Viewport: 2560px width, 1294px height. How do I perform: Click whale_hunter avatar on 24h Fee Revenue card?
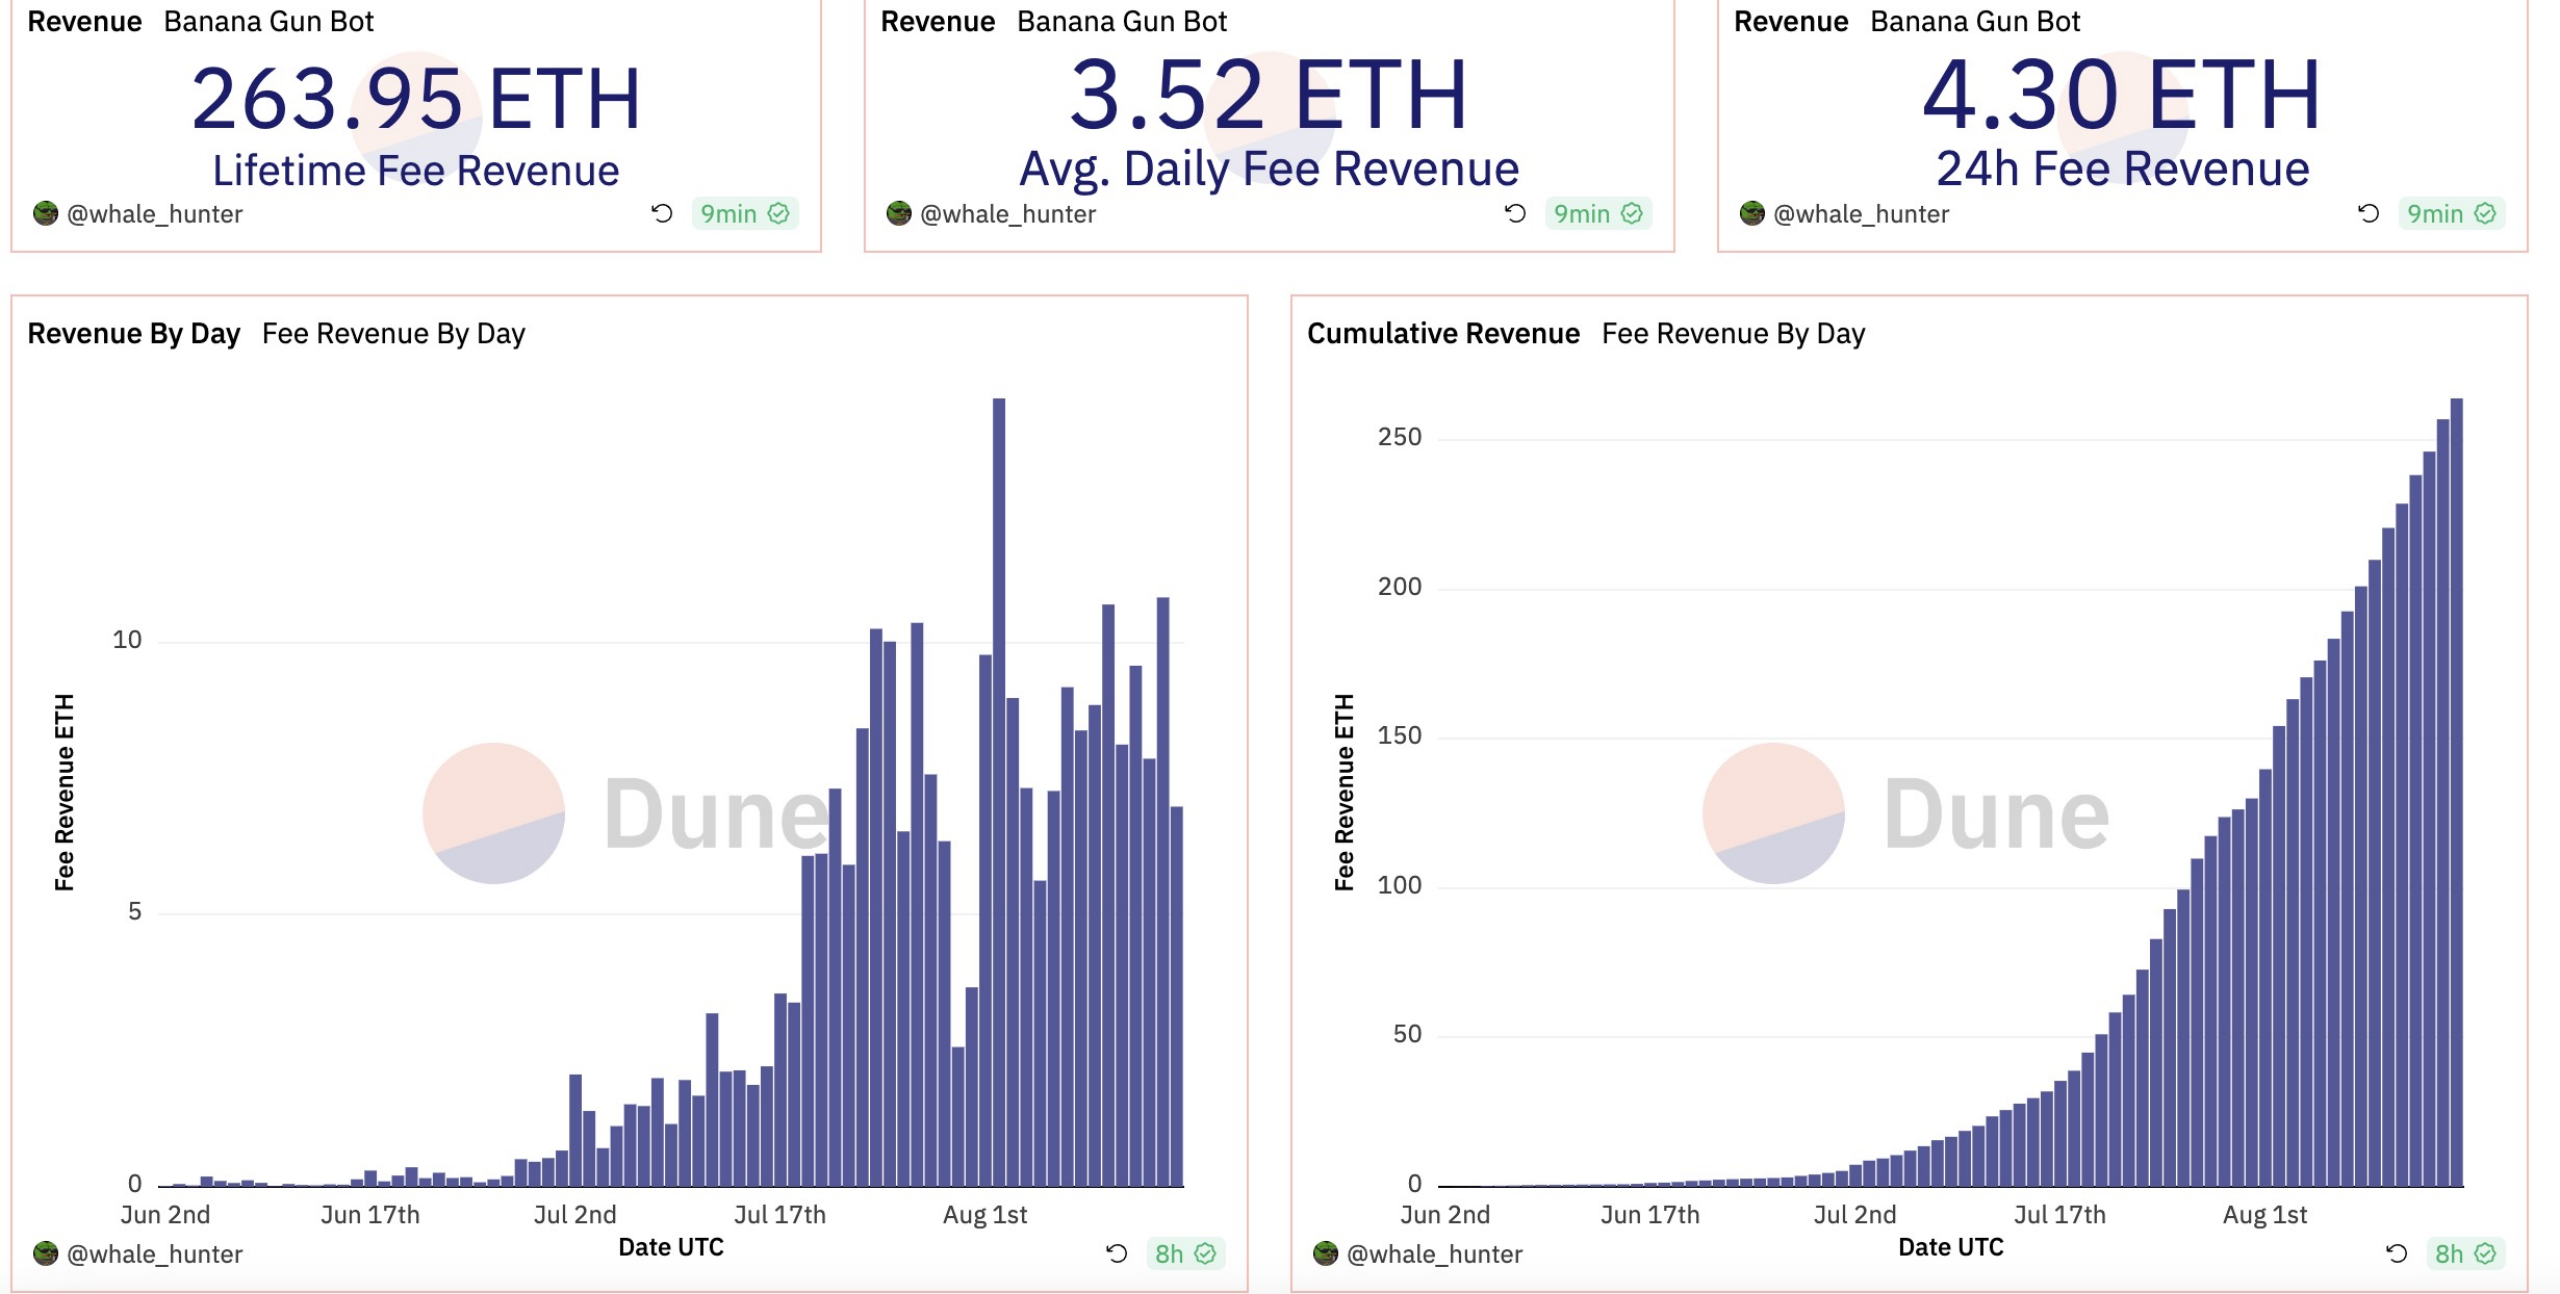pyautogui.click(x=1751, y=213)
